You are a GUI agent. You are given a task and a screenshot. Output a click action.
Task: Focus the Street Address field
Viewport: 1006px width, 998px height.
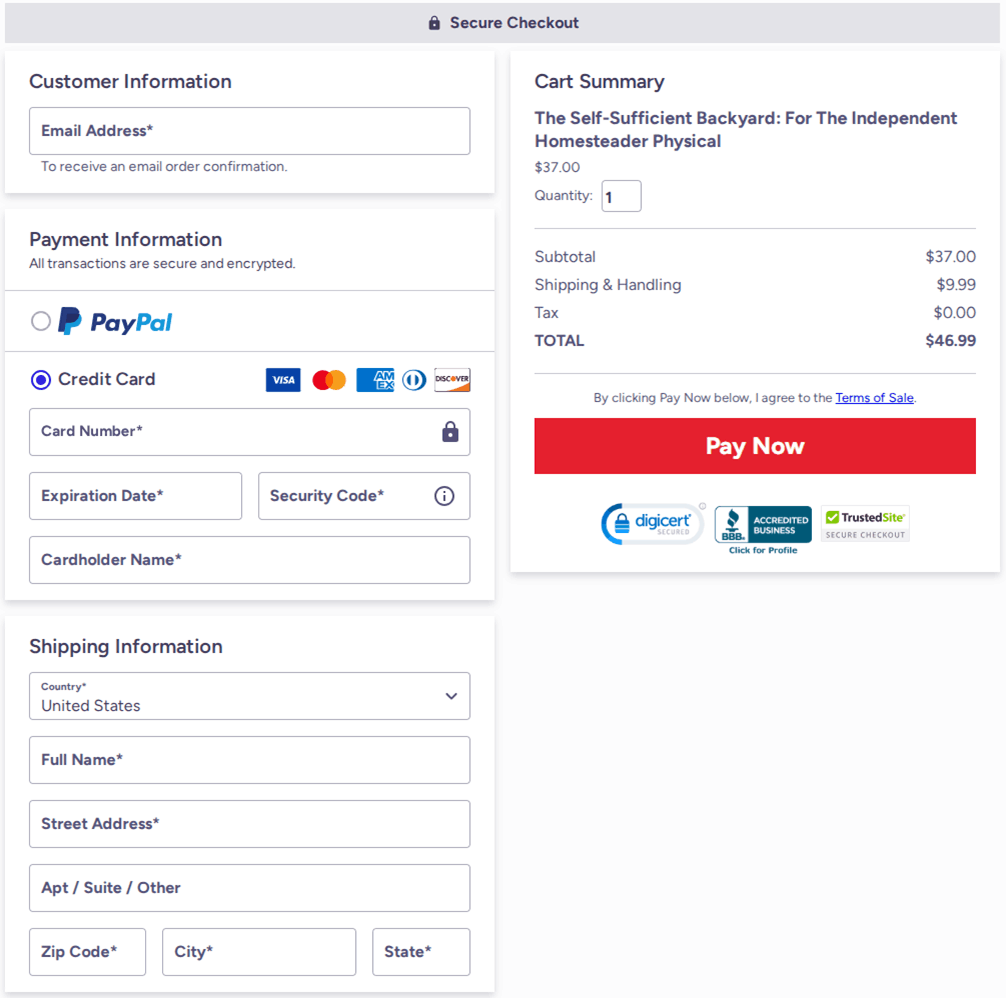point(249,824)
